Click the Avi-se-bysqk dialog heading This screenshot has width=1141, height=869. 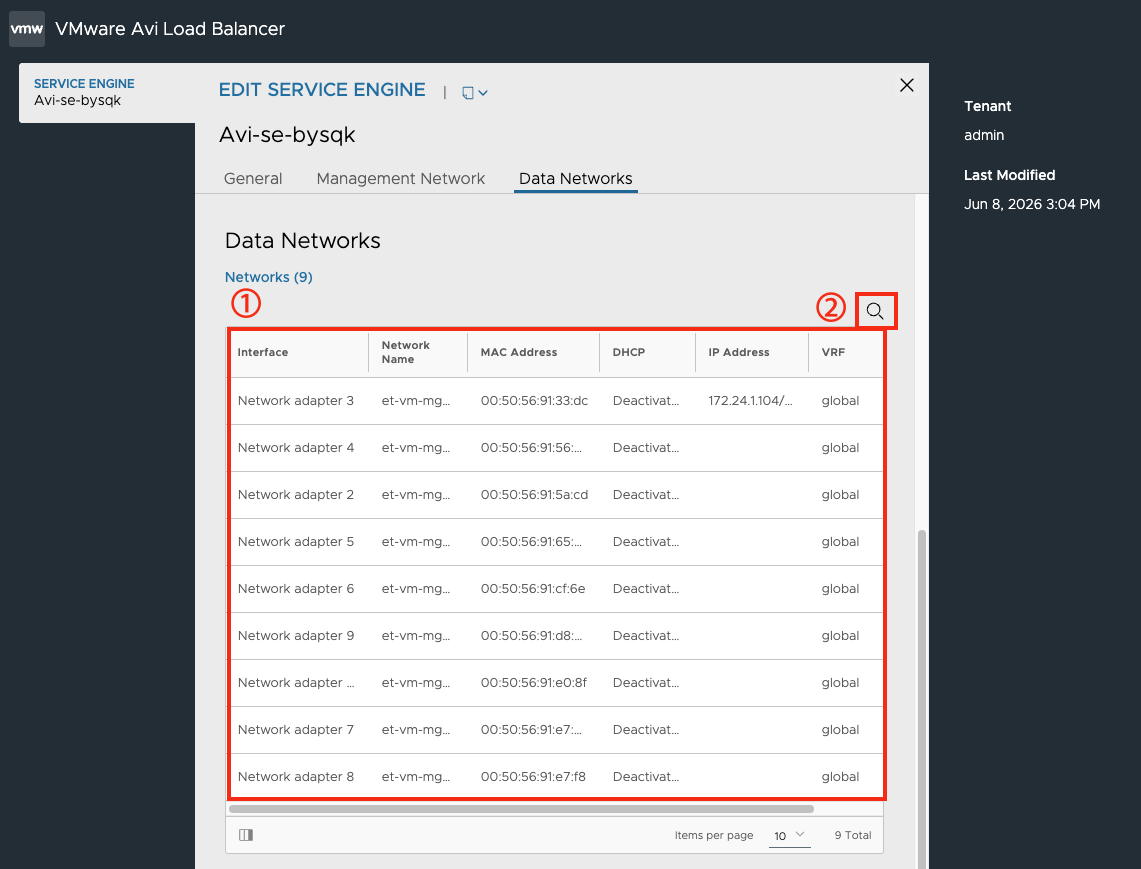coord(287,135)
